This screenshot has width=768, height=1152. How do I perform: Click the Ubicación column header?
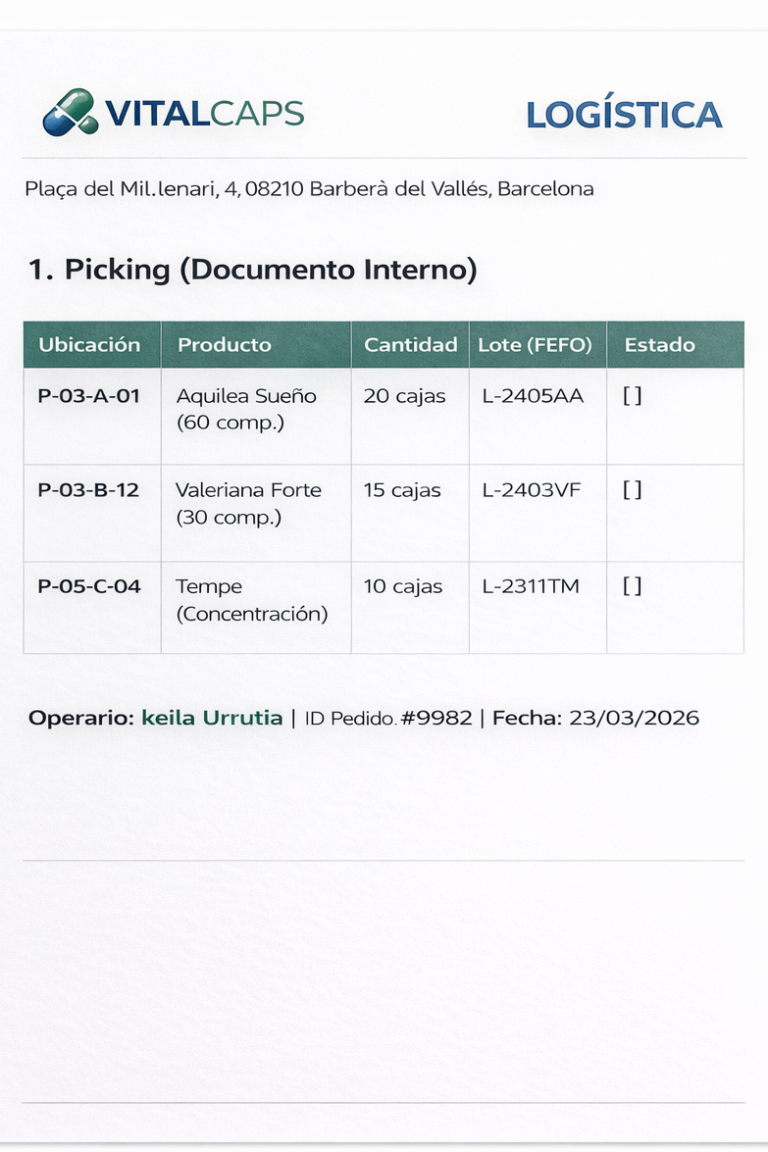click(x=90, y=345)
